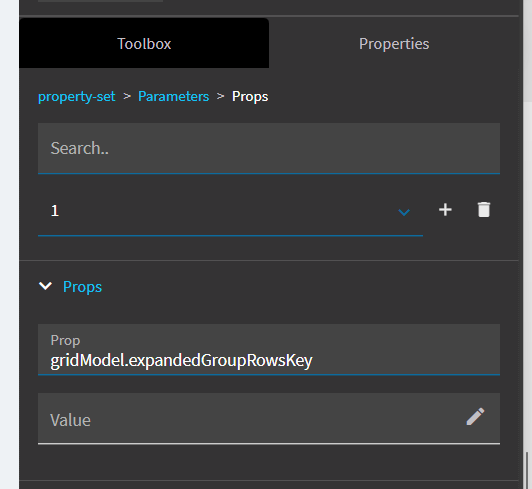Viewport: 532px width, 489px height.
Task: Click empty panel area below Value field
Action: click(269, 462)
